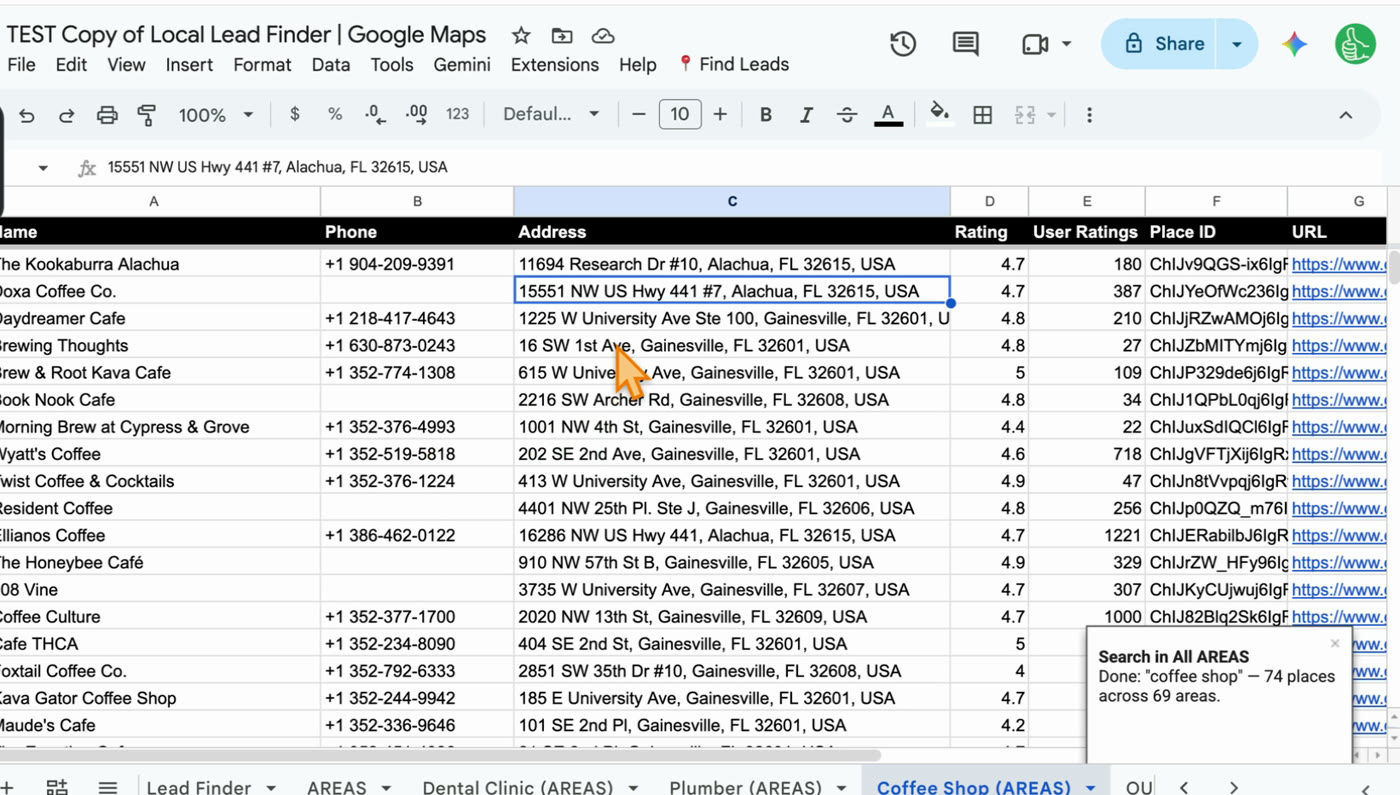
Task: Expand the Share options arrow
Action: tap(1237, 44)
